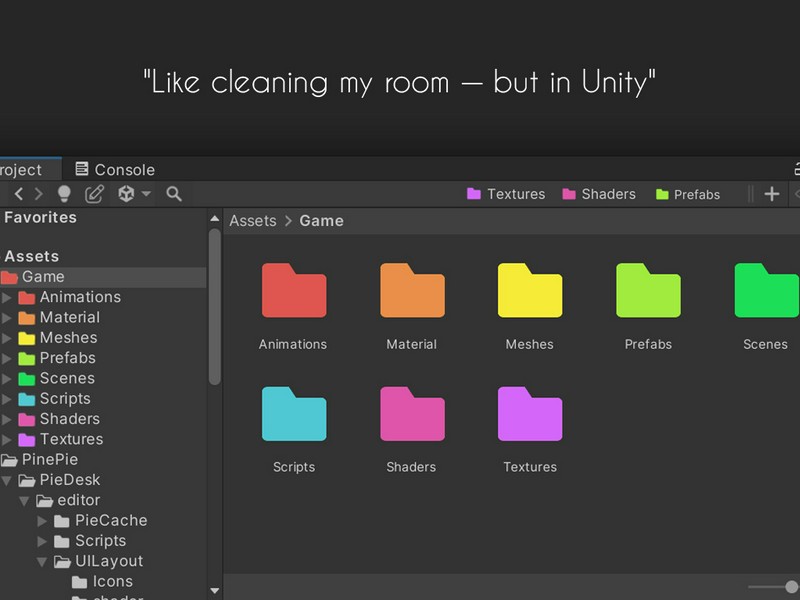Expand the Prefabs folder in the tree

coord(7,359)
